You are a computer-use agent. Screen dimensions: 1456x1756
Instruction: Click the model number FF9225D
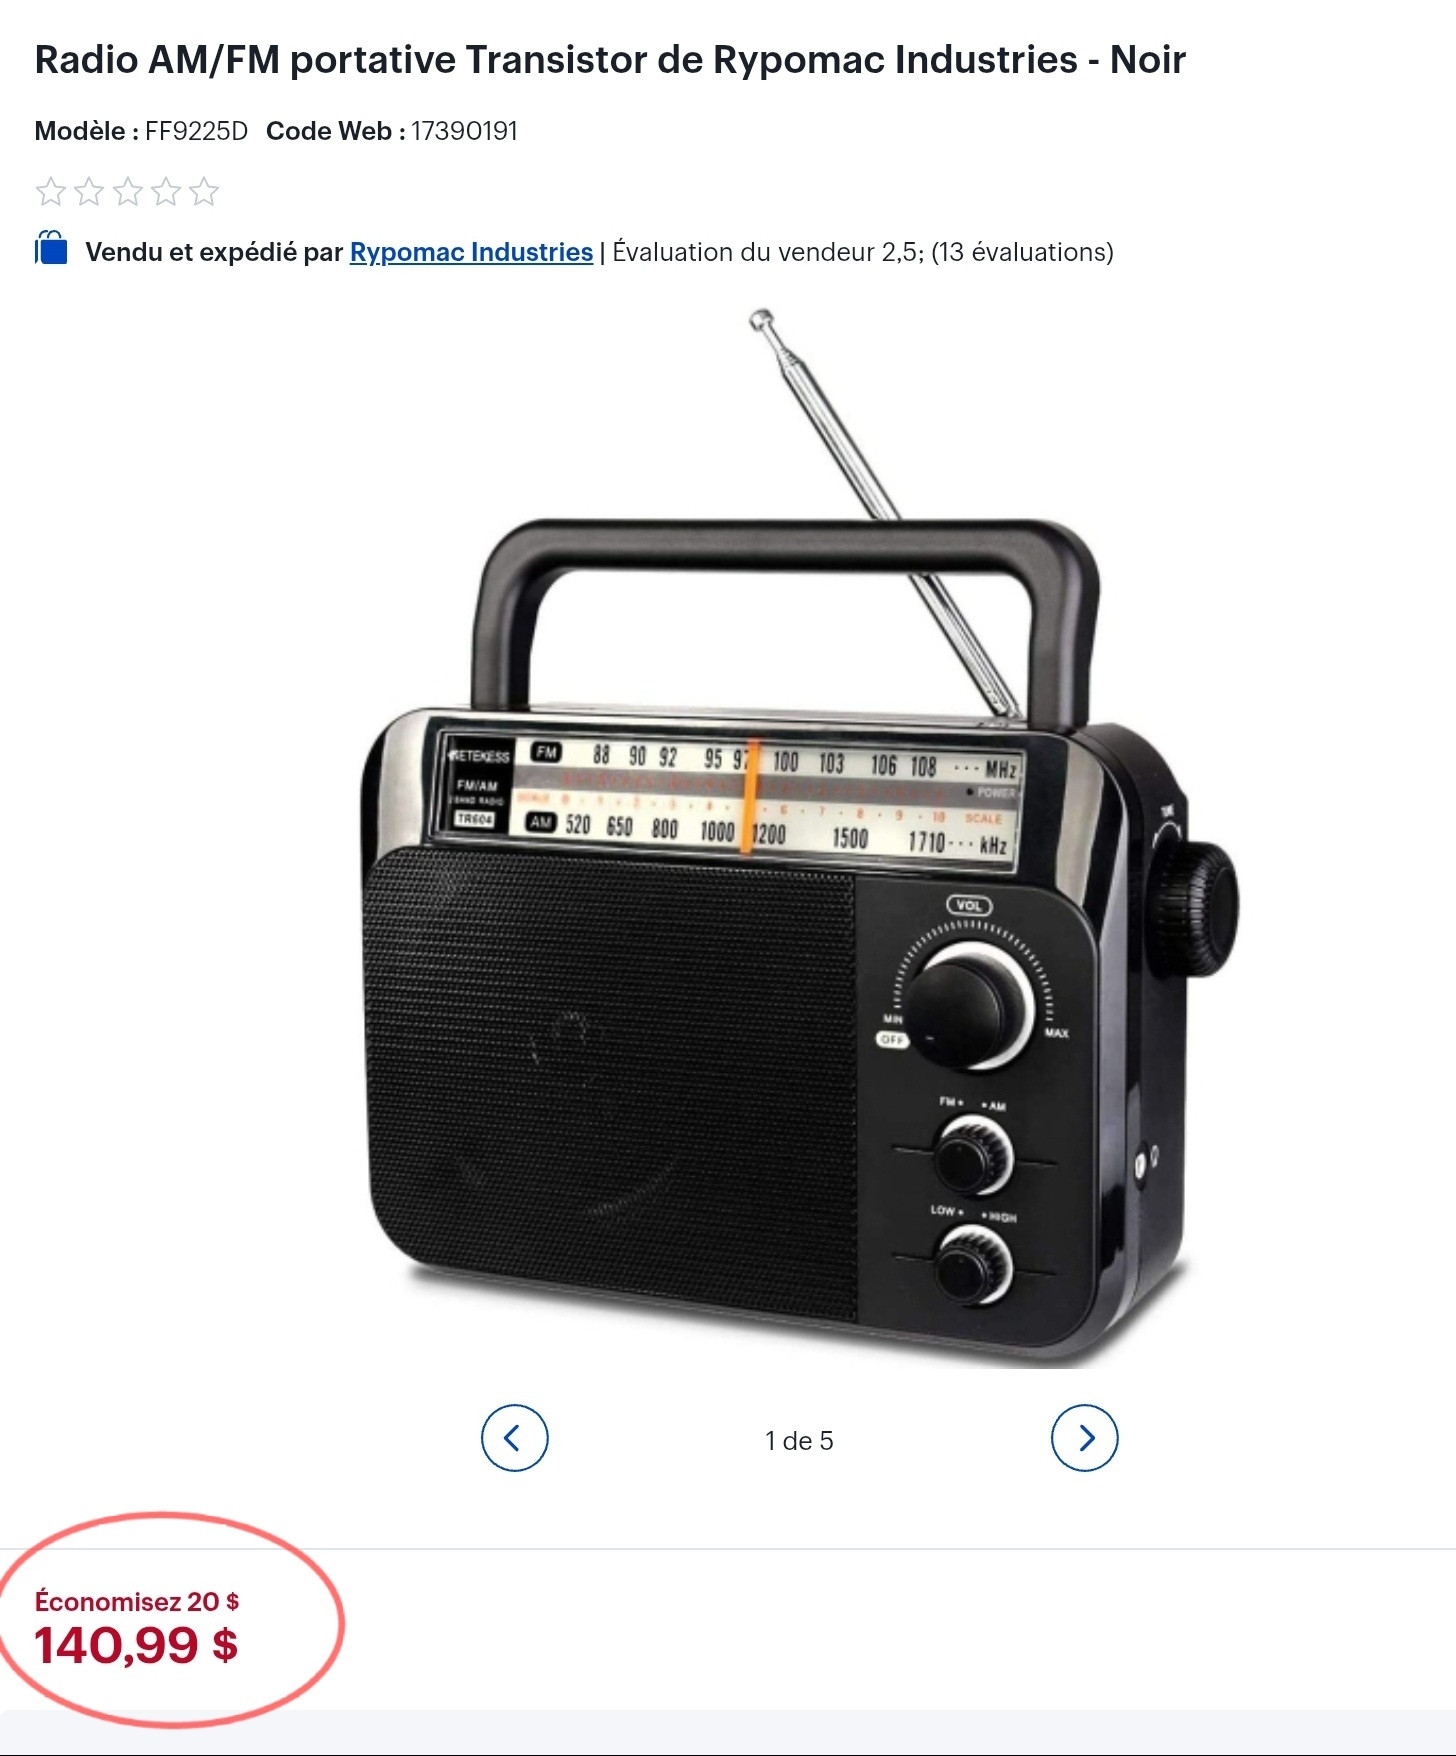click(196, 131)
